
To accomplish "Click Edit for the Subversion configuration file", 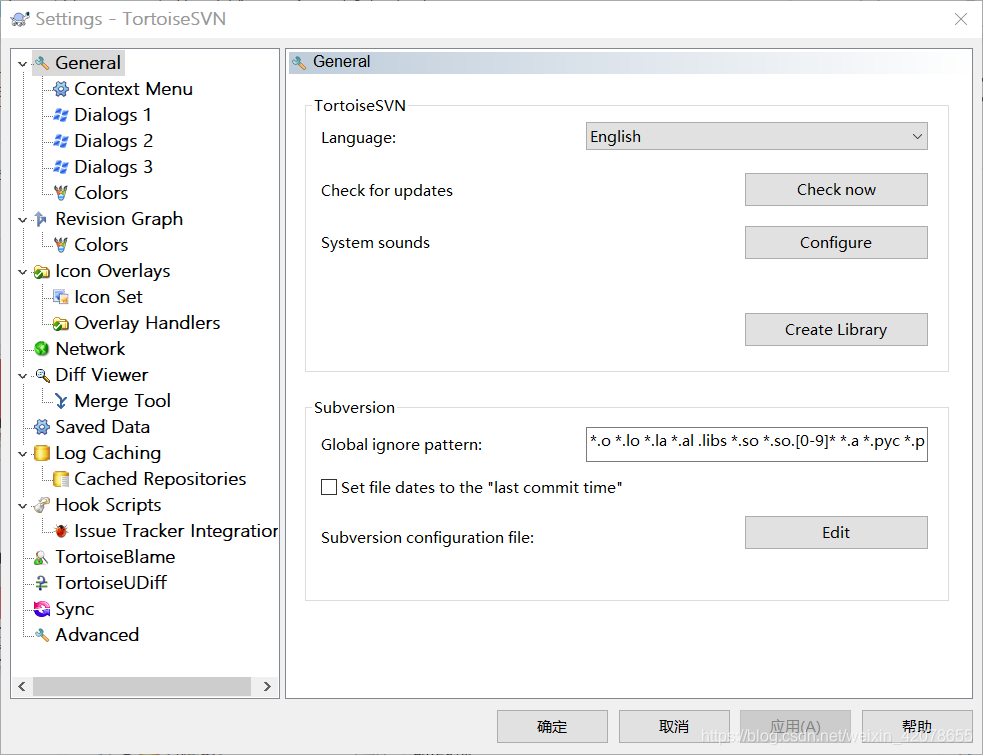I will pos(836,532).
